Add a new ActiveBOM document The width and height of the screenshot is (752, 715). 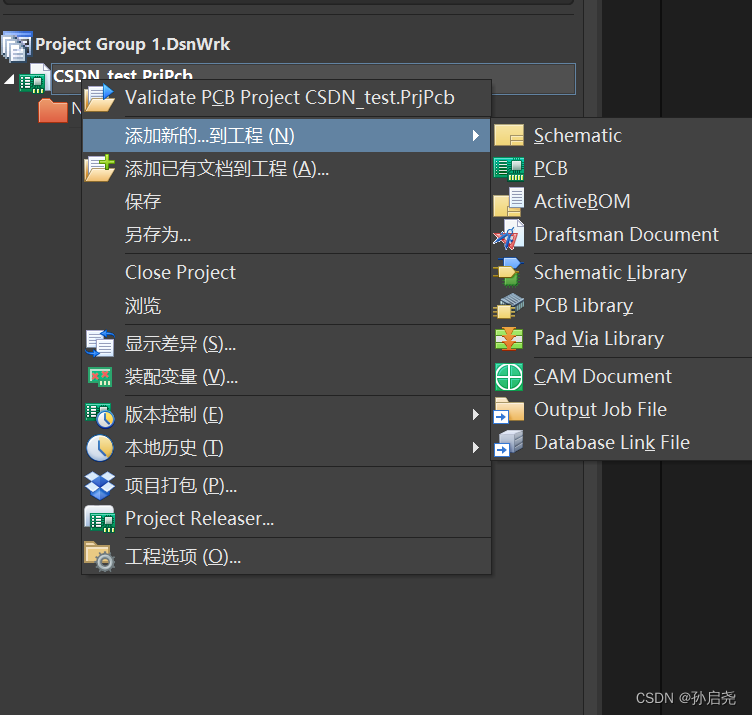622,201
